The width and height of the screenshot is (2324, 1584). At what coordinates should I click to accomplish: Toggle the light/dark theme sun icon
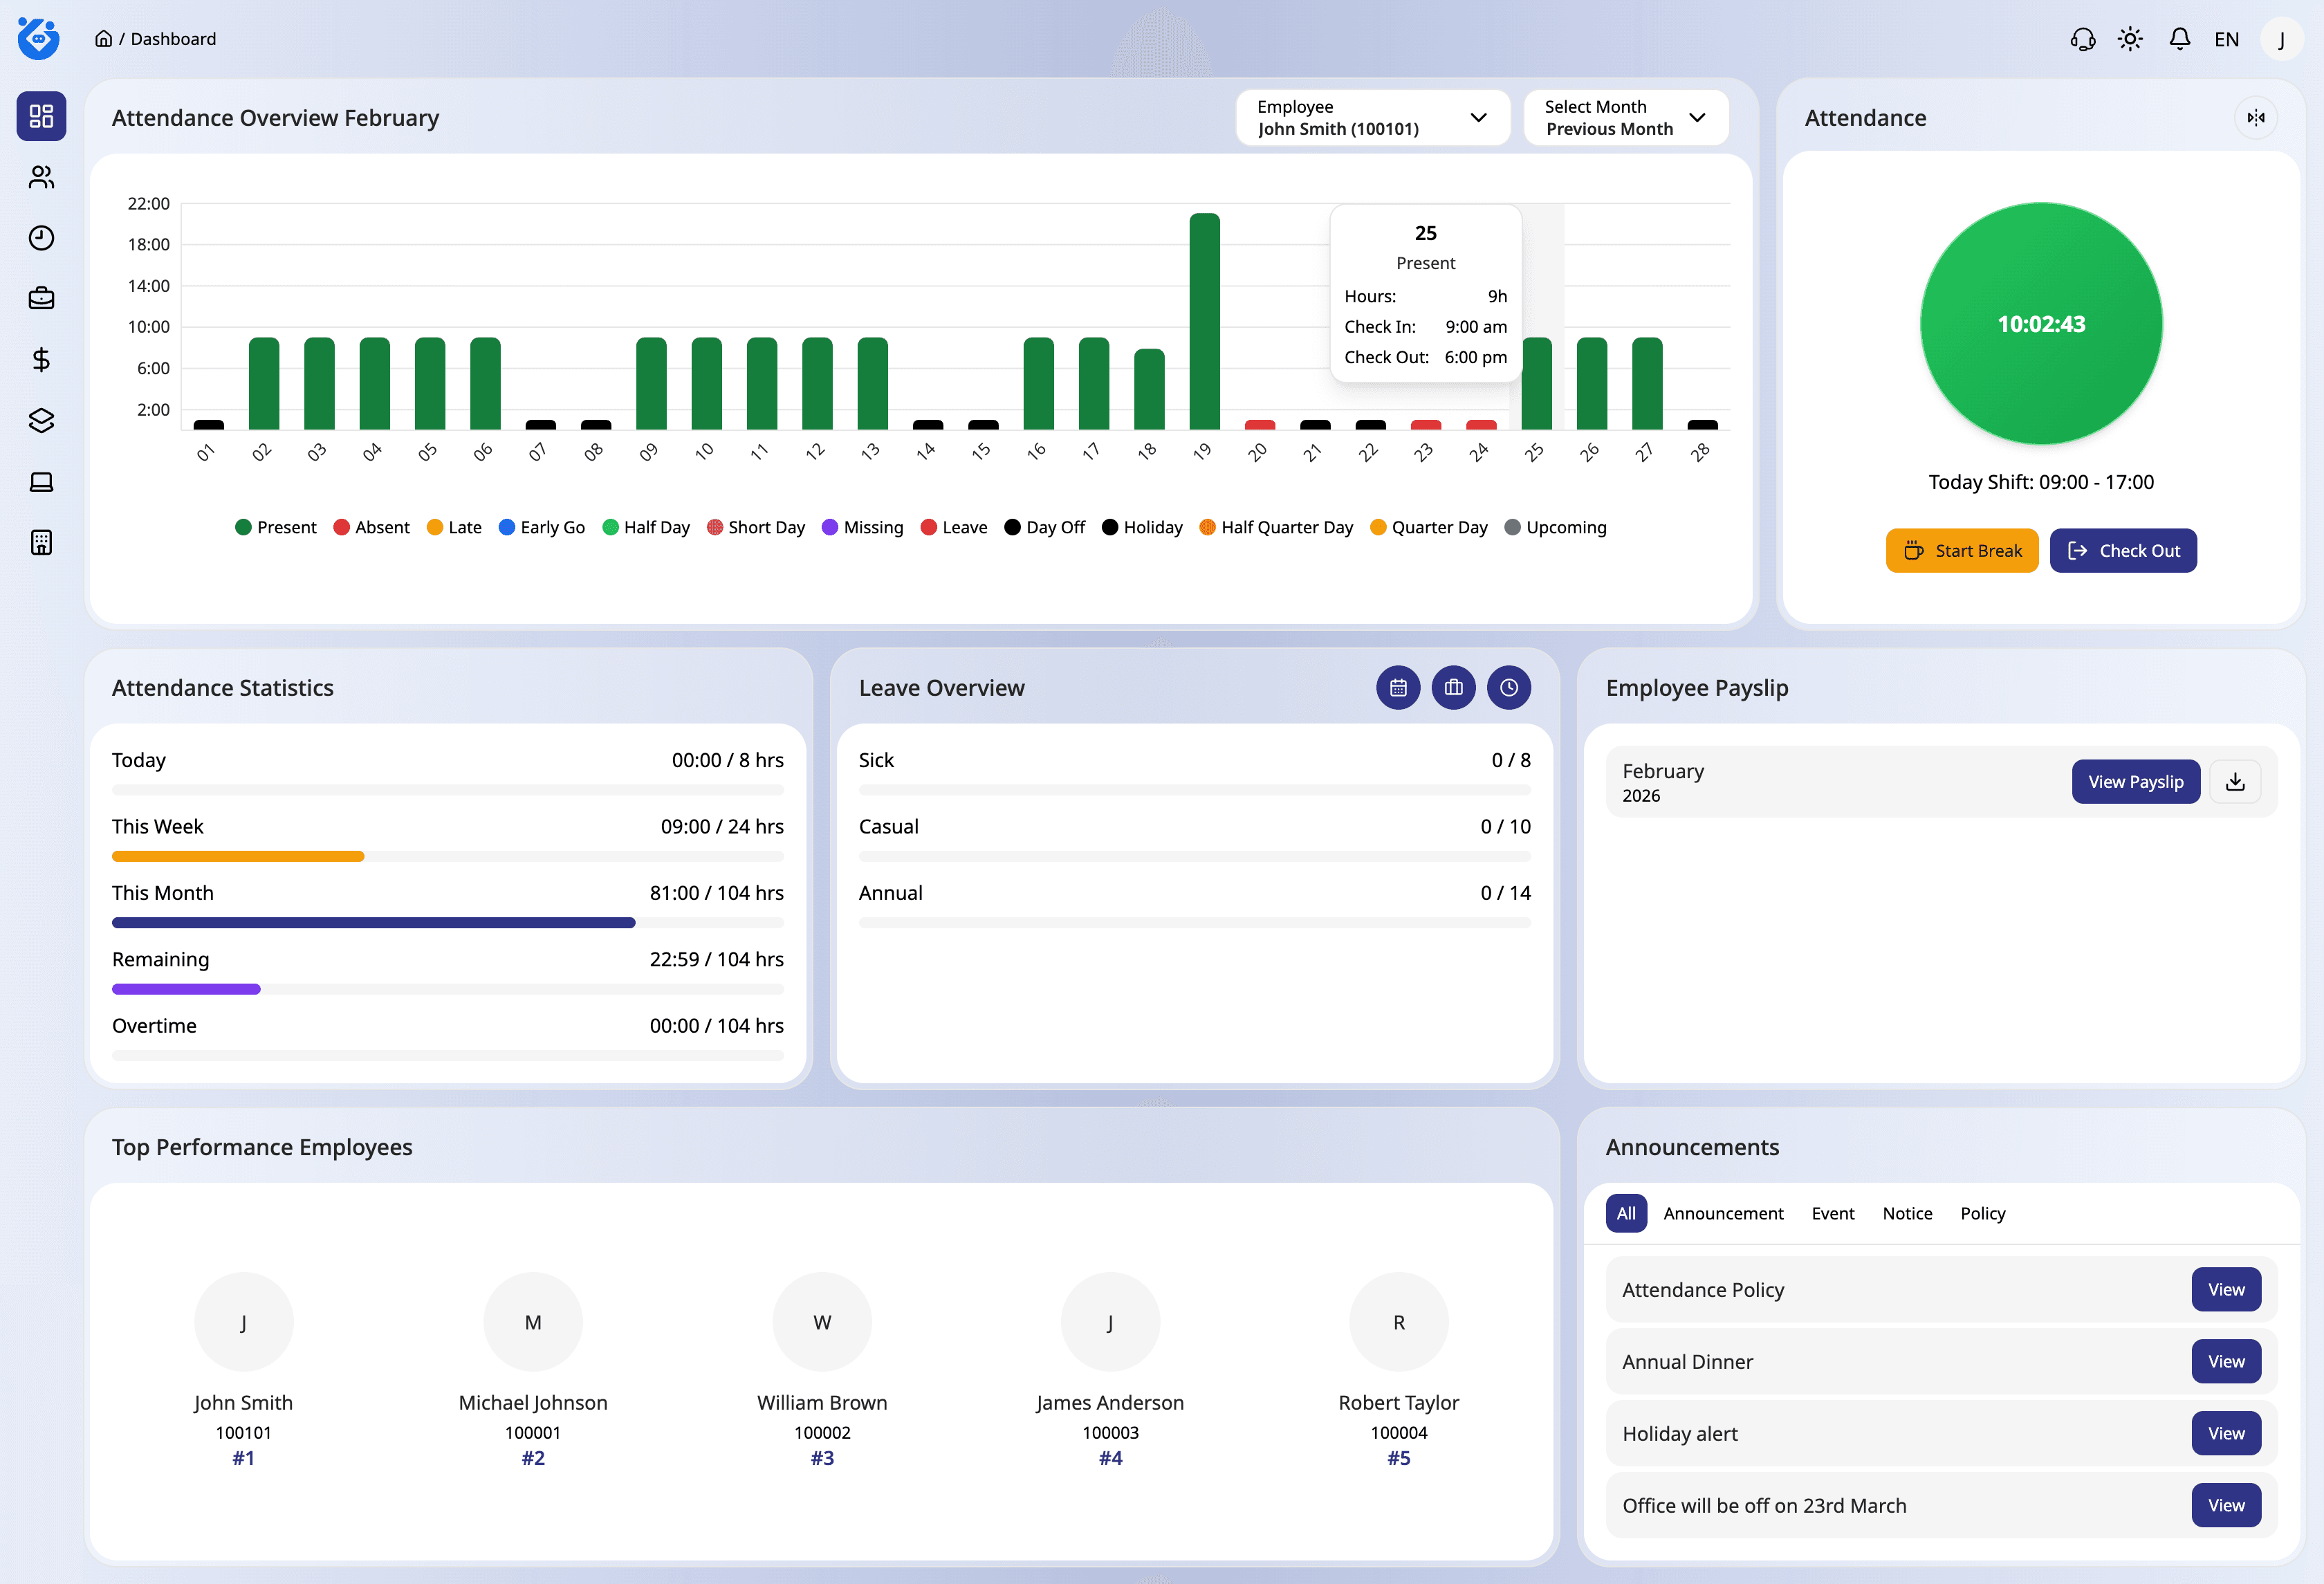(2130, 39)
